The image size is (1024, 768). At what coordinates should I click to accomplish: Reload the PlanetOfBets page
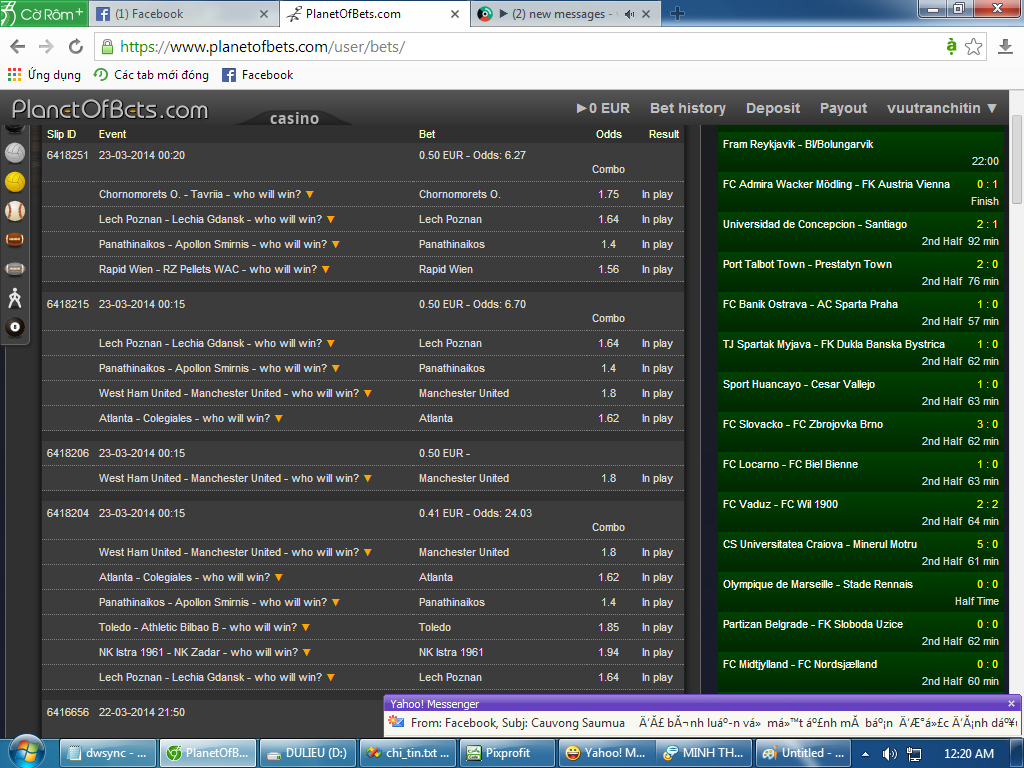76,46
